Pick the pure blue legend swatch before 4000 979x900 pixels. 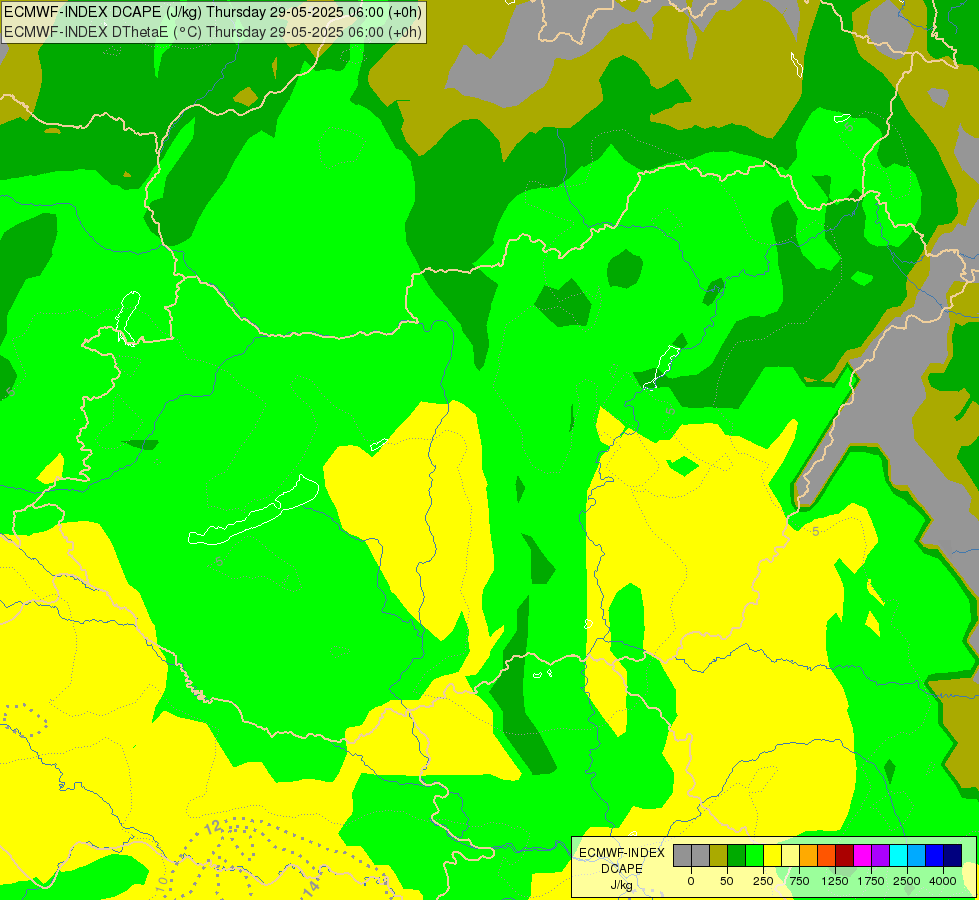[935, 855]
